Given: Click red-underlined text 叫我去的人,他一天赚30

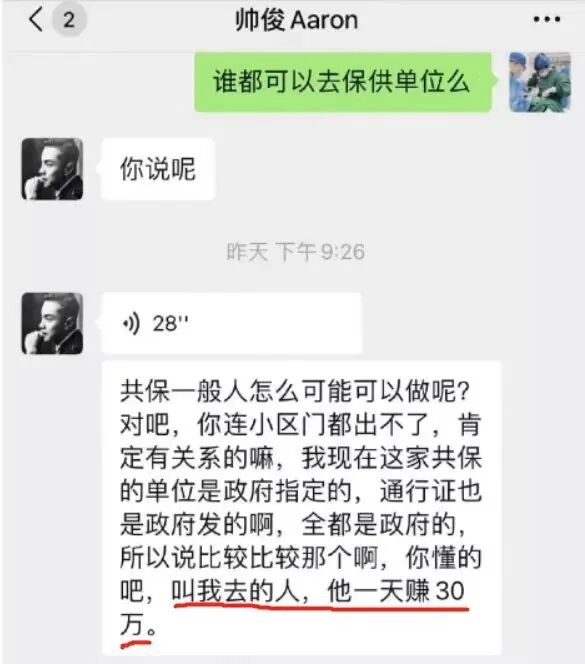Looking at the screenshot, I should [319, 592].
